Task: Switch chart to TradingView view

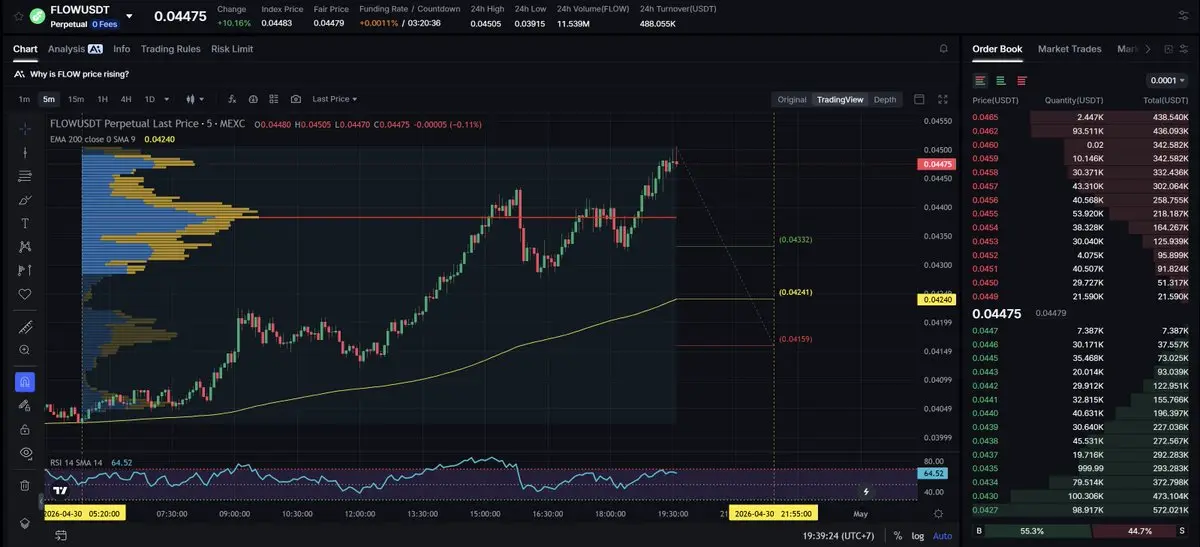Action: (840, 99)
